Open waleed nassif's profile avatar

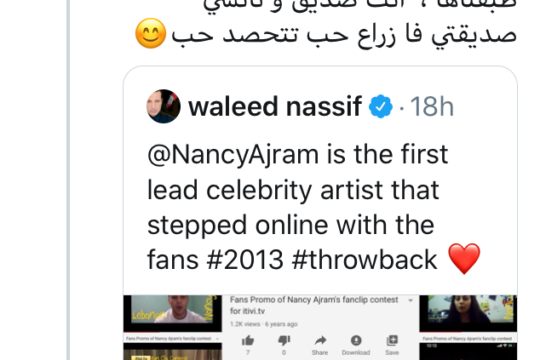pyautogui.click(x=163, y=106)
